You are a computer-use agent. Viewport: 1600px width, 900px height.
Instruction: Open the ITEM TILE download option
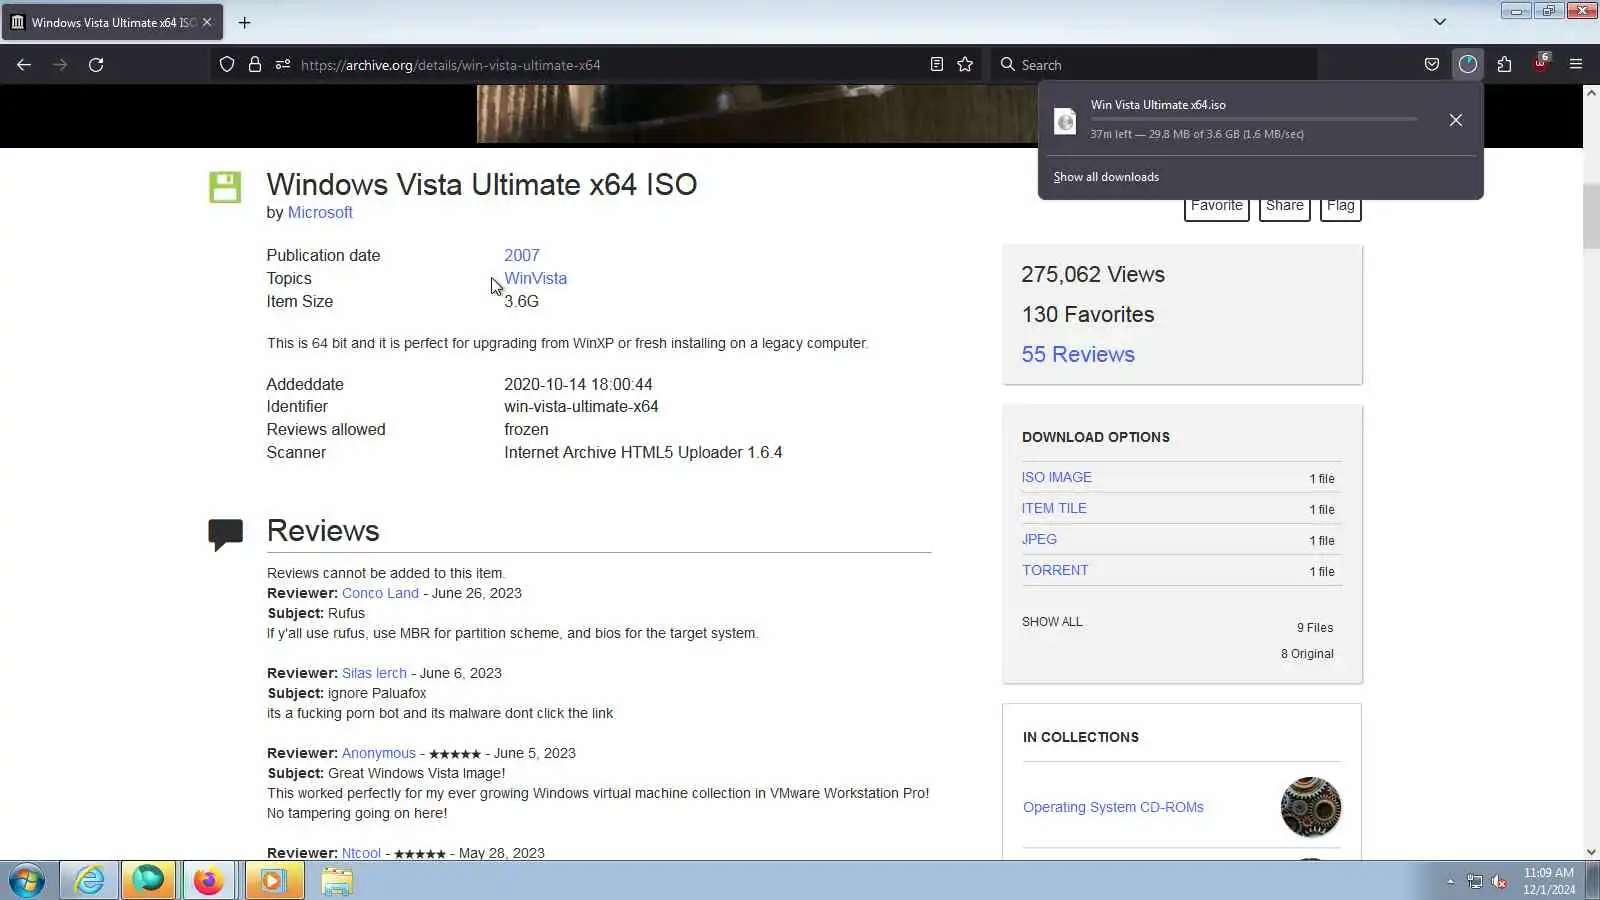click(x=1054, y=508)
